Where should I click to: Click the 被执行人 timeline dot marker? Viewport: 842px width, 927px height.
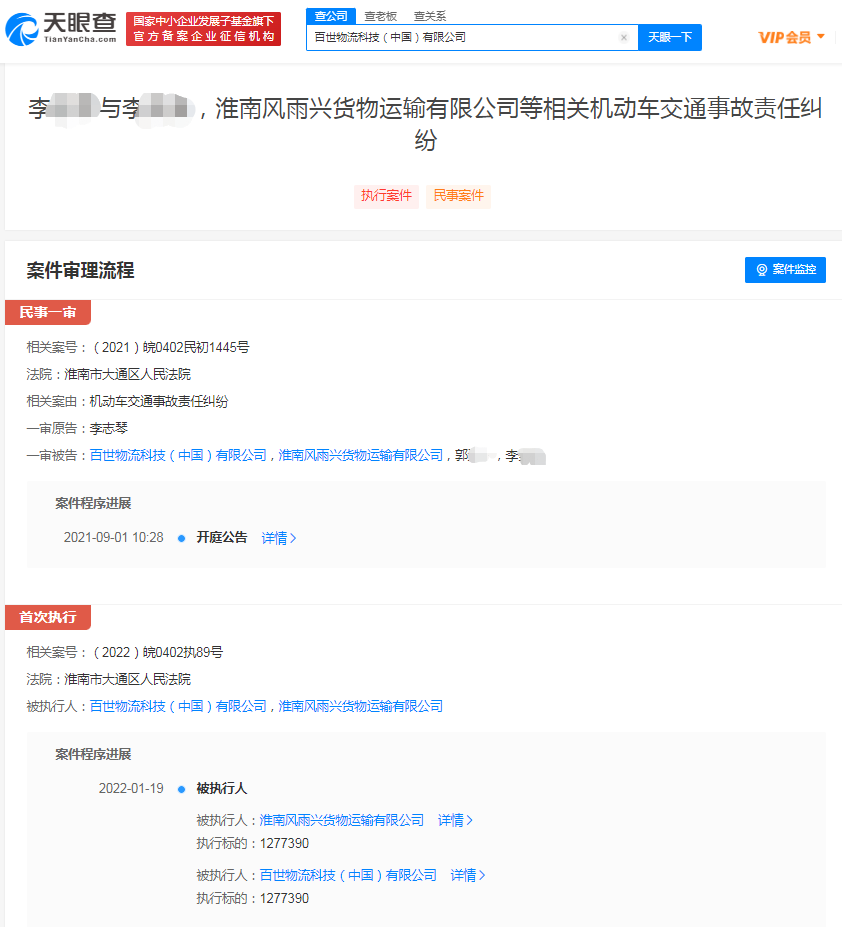tap(182, 789)
